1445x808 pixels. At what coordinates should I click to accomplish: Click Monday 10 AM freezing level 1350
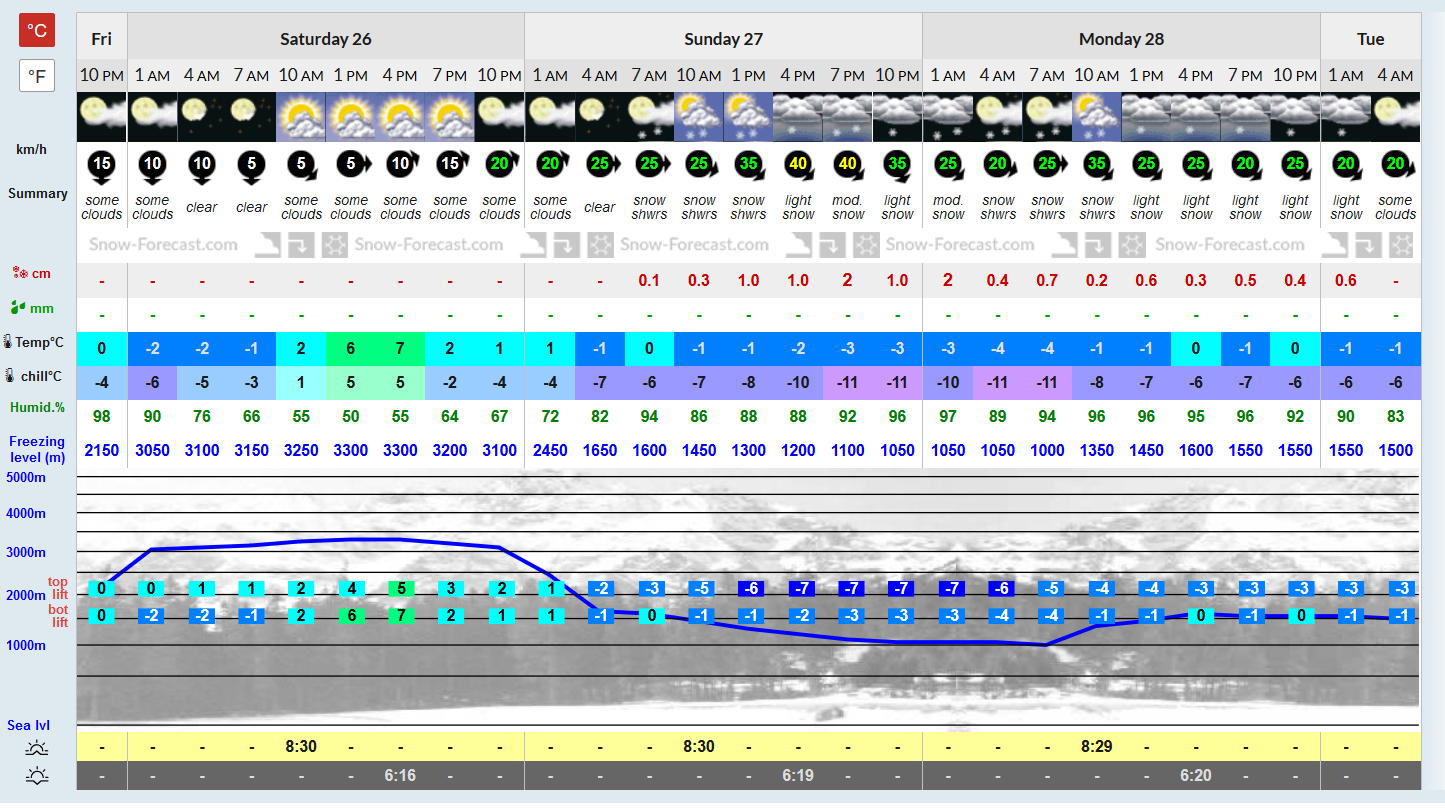point(1097,450)
